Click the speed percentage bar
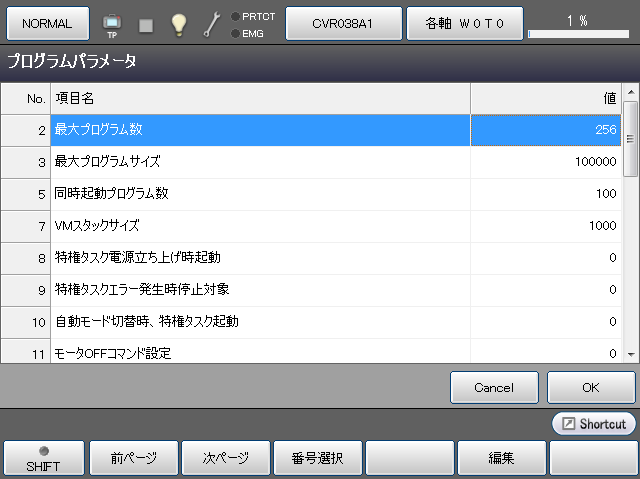Viewport: 640px width, 479px height. pyautogui.click(x=577, y=33)
